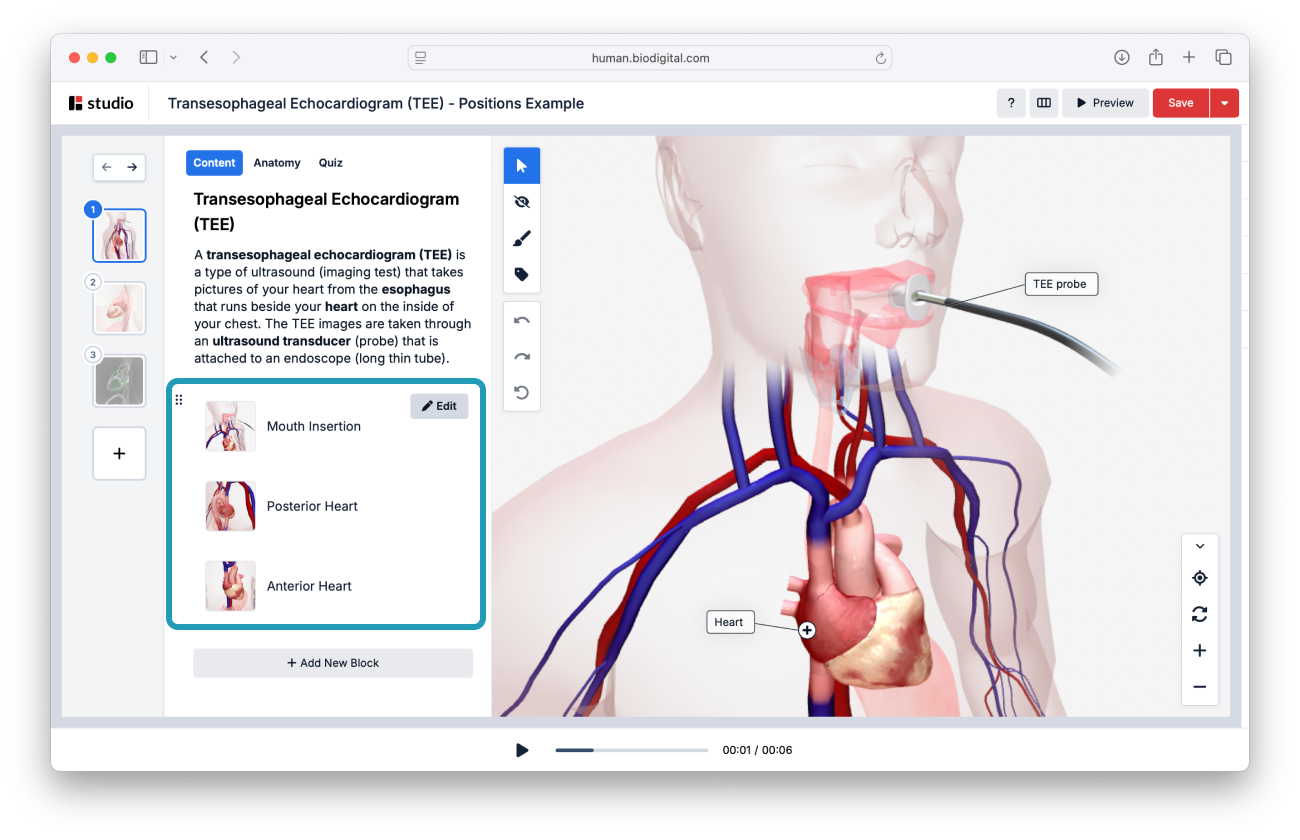Image resolution: width=1300 pixels, height=840 pixels.
Task: Click the Preview button
Action: pyautogui.click(x=1105, y=103)
